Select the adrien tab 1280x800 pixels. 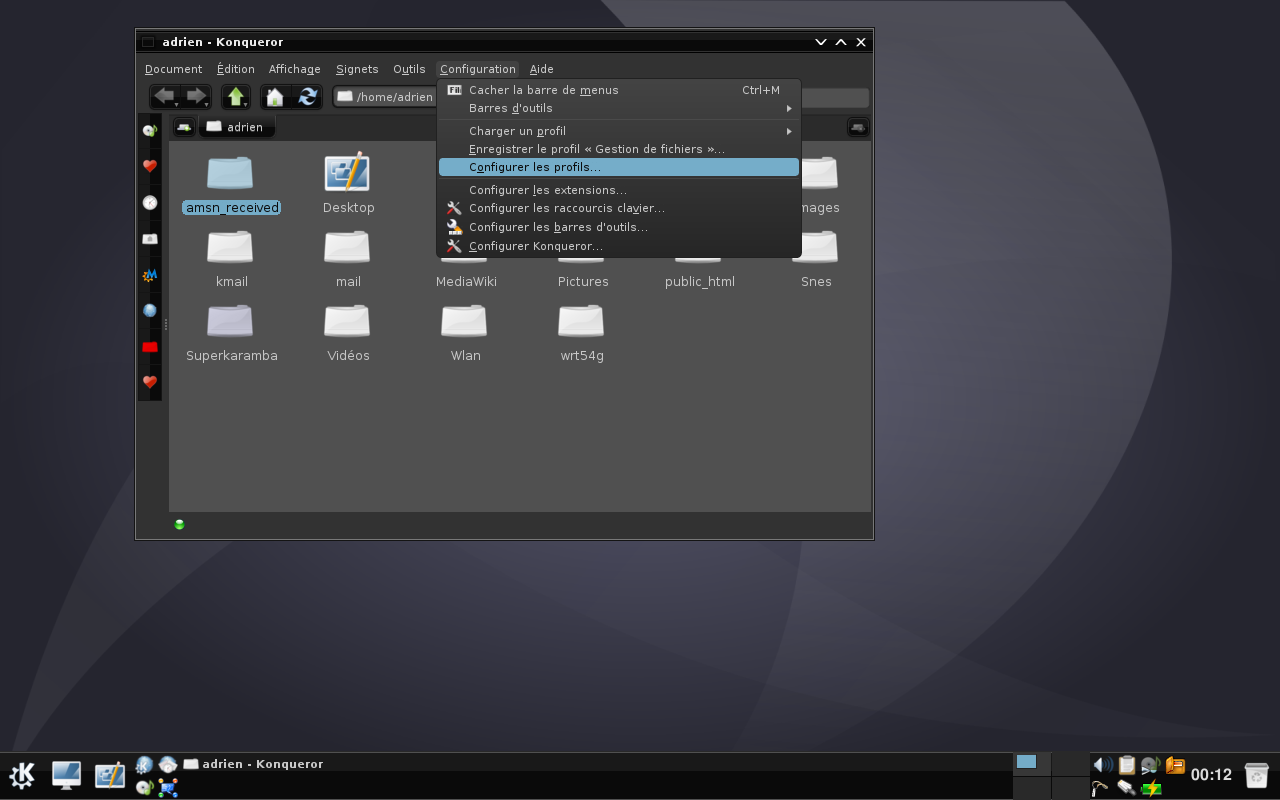(x=235, y=127)
